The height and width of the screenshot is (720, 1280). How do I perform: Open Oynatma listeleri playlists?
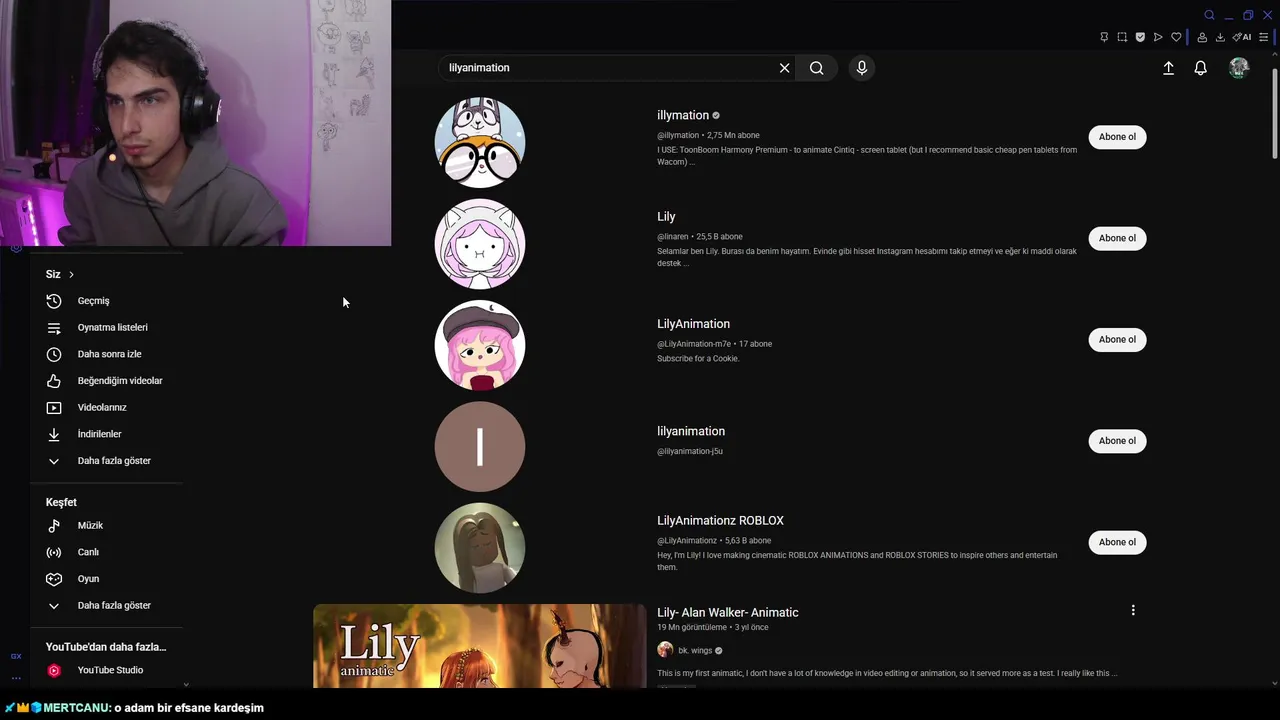(107, 327)
